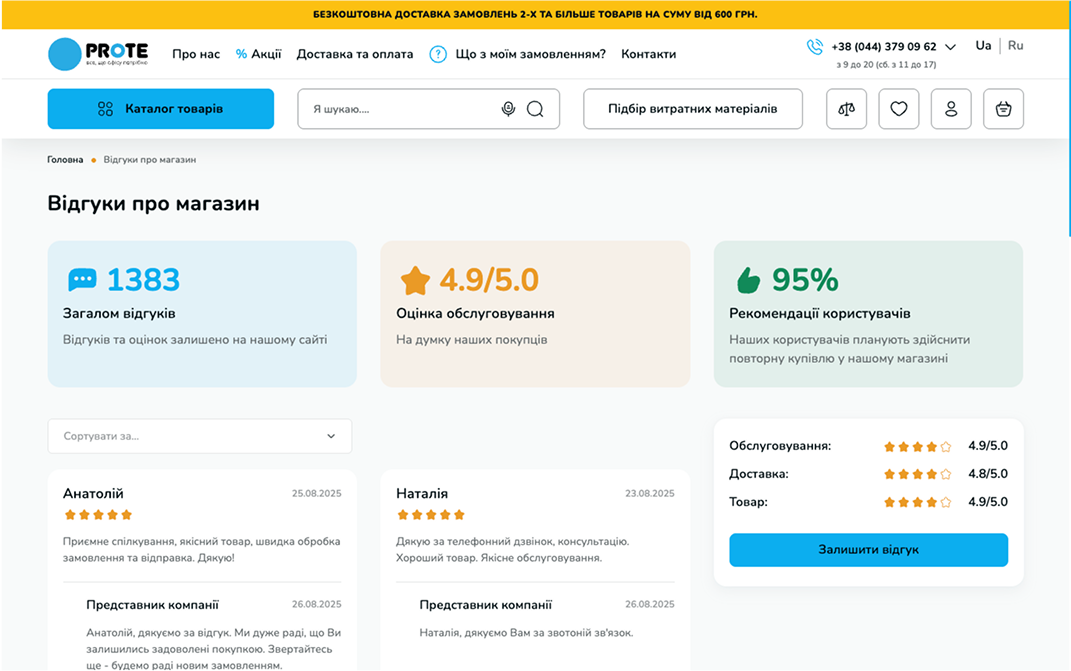Click the phone handset icon
The height and width of the screenshot is (671, 1071).
pos(815,47)
